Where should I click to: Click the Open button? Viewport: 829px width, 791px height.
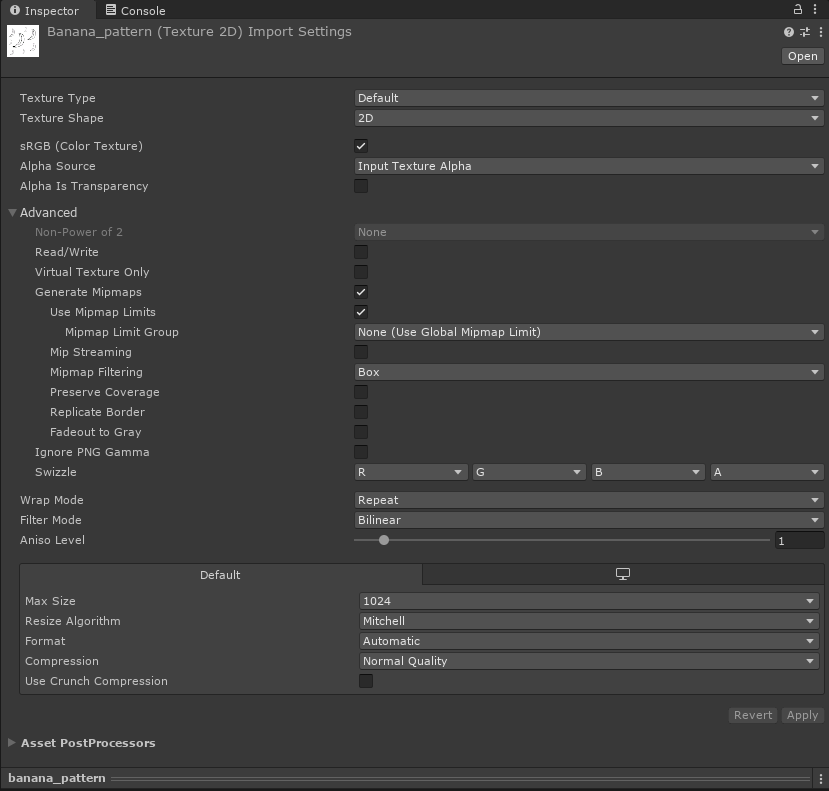802,56
